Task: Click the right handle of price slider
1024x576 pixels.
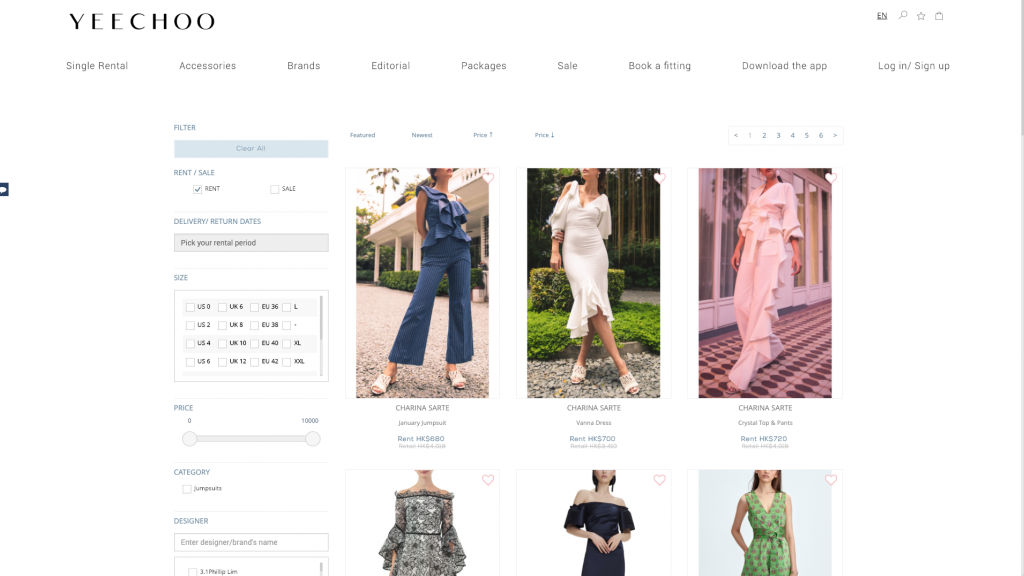Action: pyautogui.click(x=313, y=439)
